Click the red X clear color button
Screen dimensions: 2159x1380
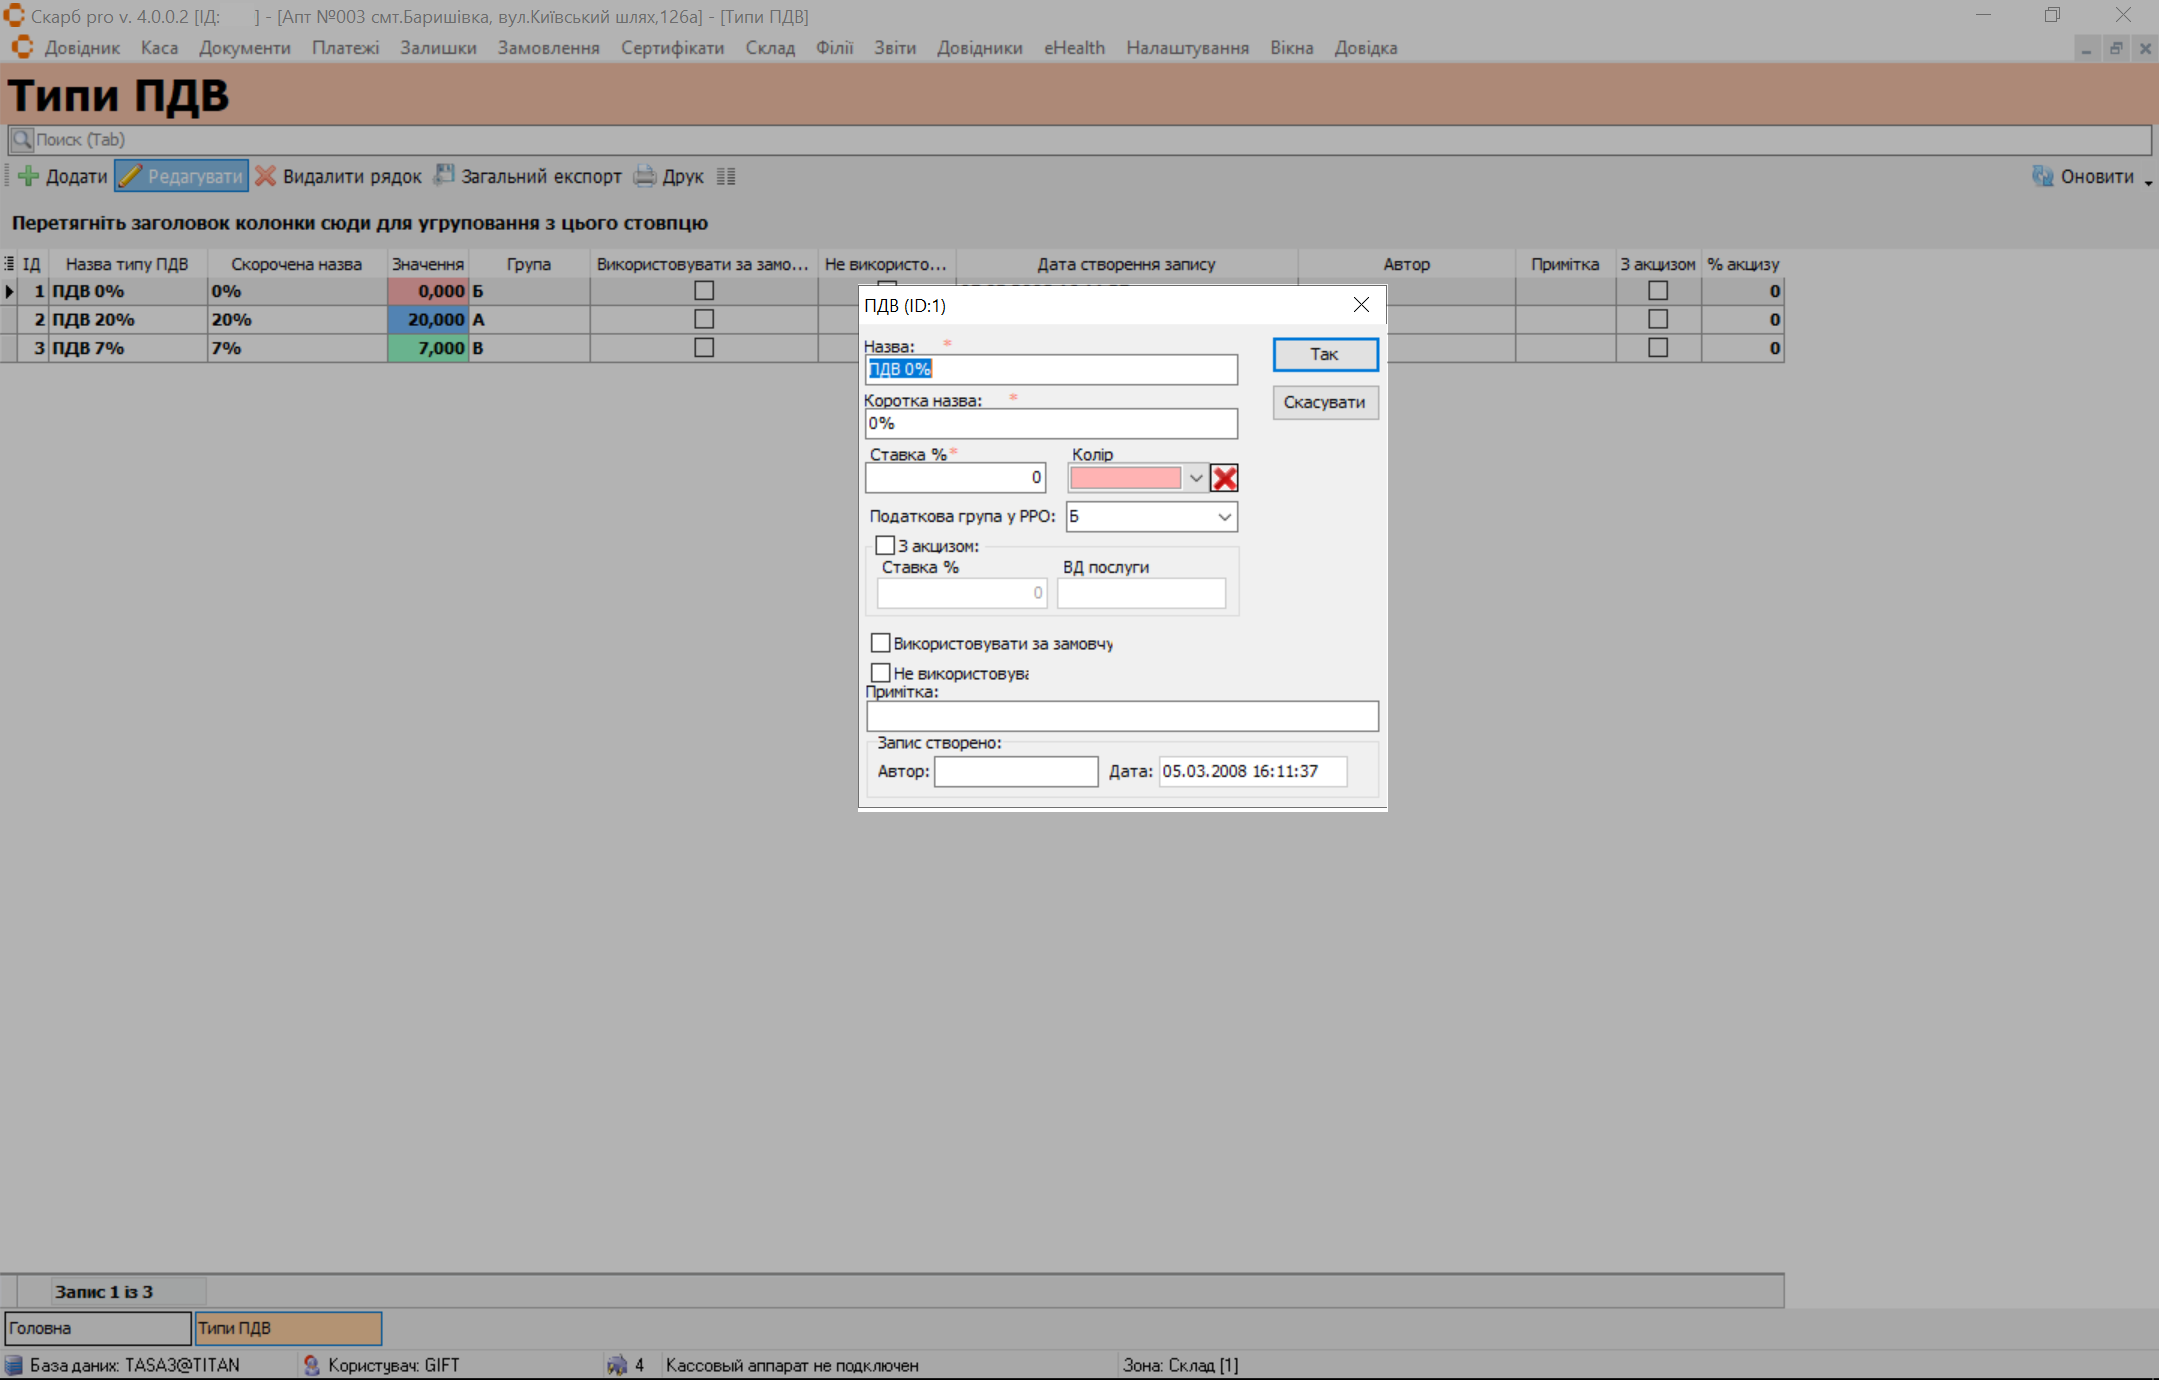[x=1224, y=478]
